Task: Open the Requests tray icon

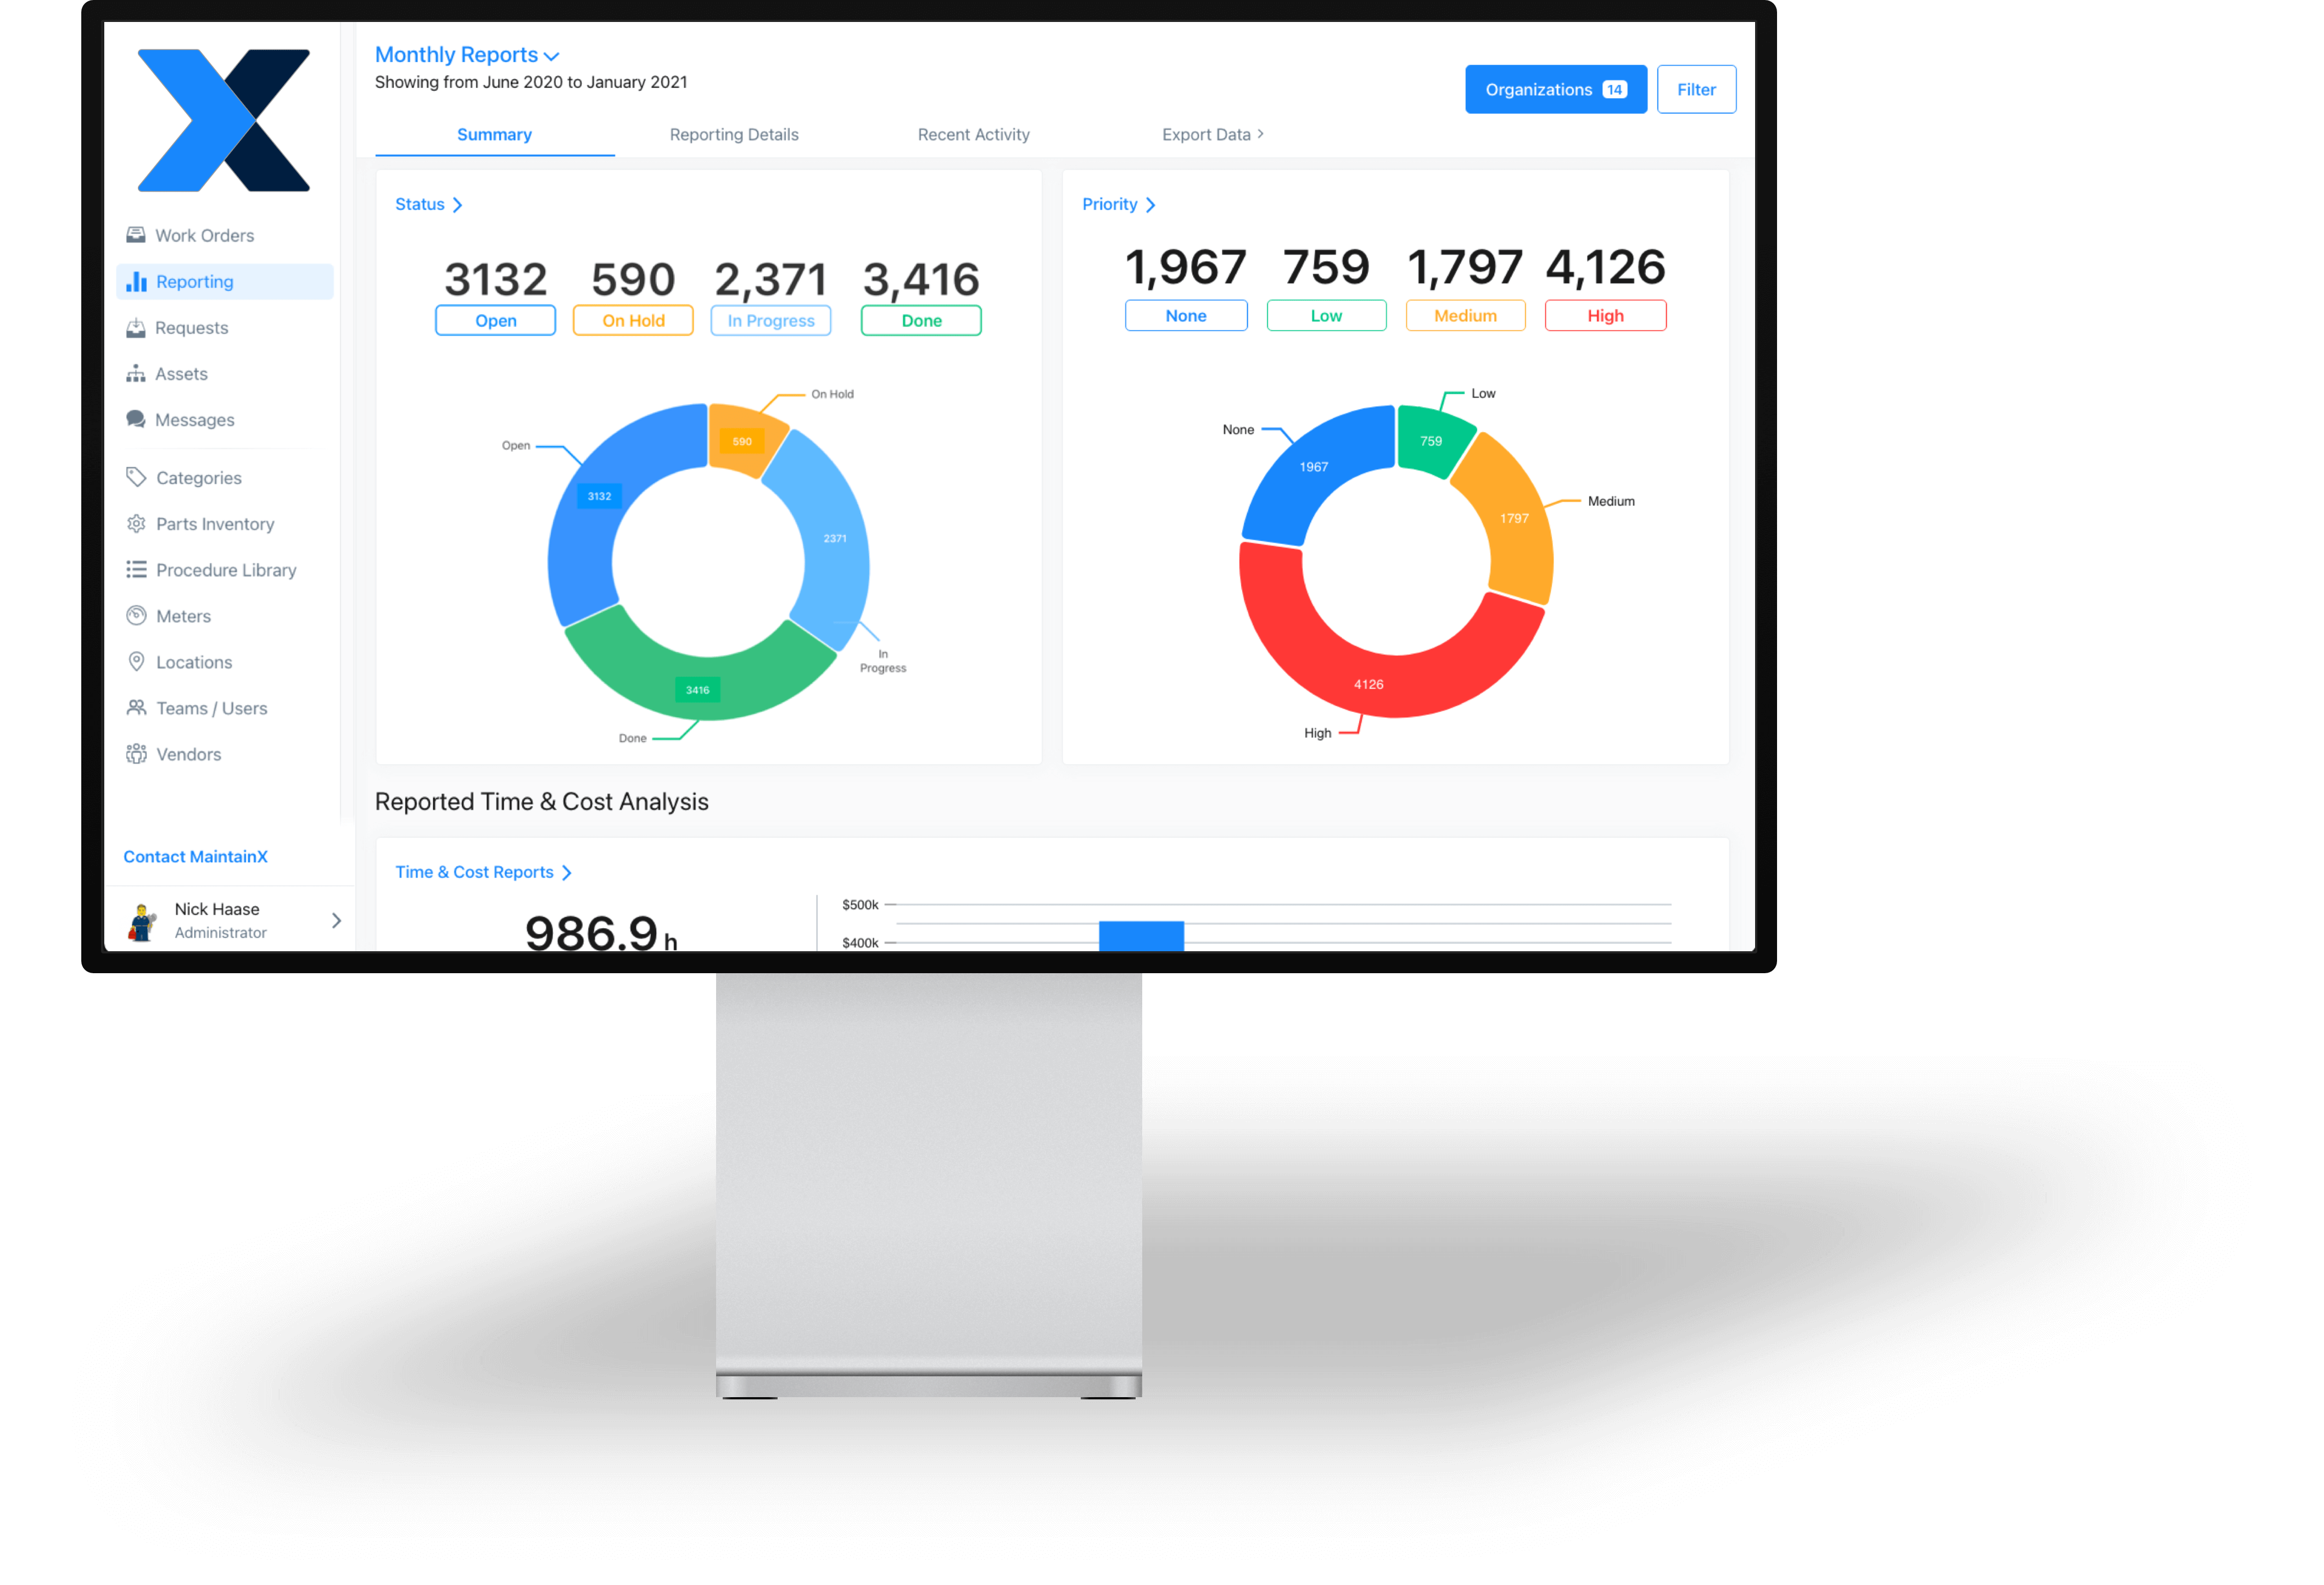Action: [136, 327]
